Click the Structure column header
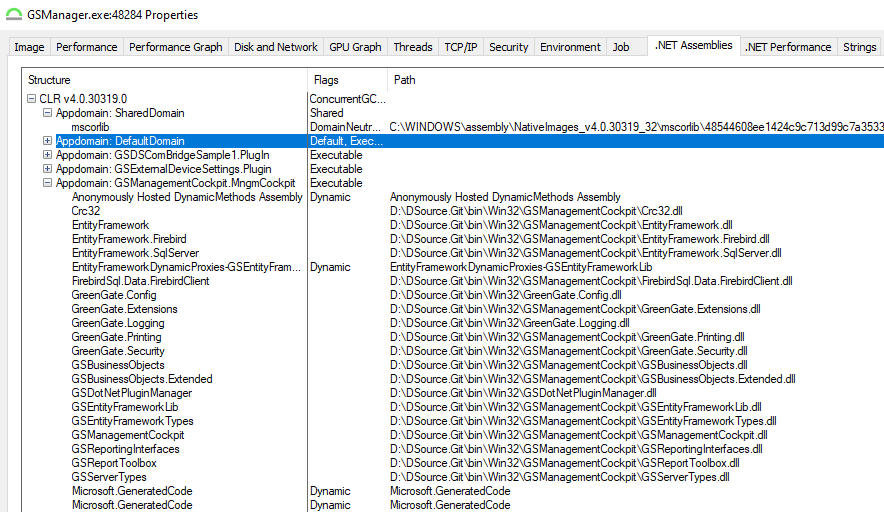Screen dimensions: 884x512 tap(164, 80)
